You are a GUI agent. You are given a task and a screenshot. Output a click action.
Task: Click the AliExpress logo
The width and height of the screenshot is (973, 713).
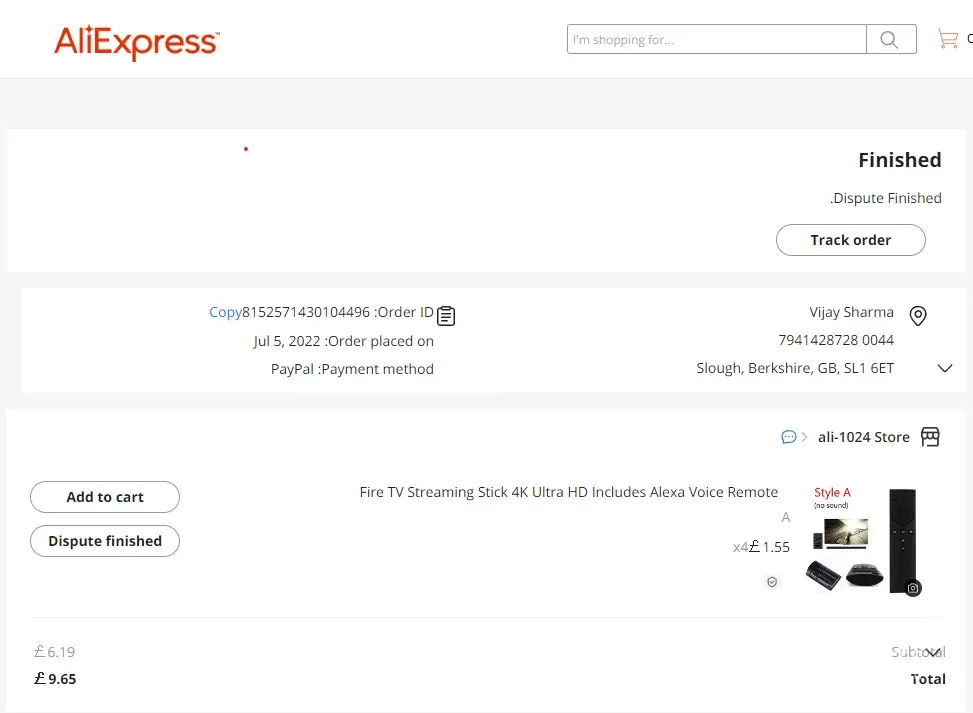[136, 42]
